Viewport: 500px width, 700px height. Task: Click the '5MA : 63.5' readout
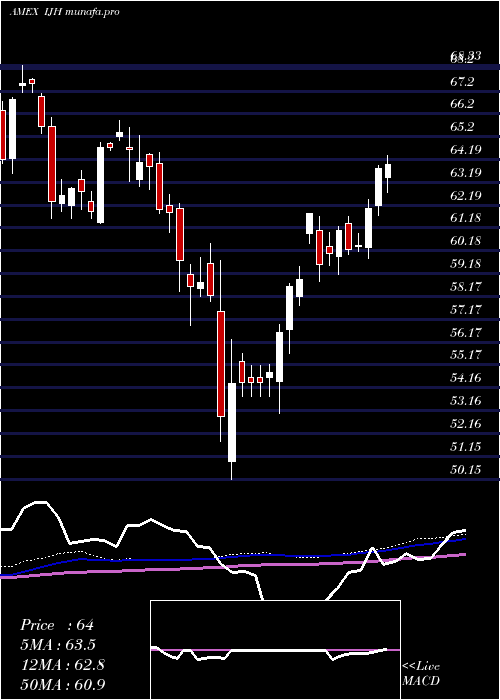58,645
